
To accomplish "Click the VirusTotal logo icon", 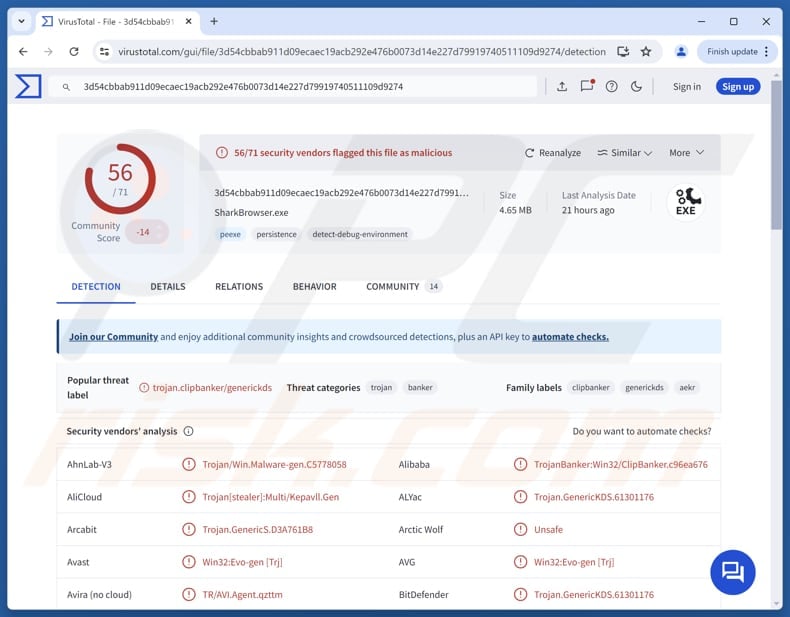I will tap(28, 87).
